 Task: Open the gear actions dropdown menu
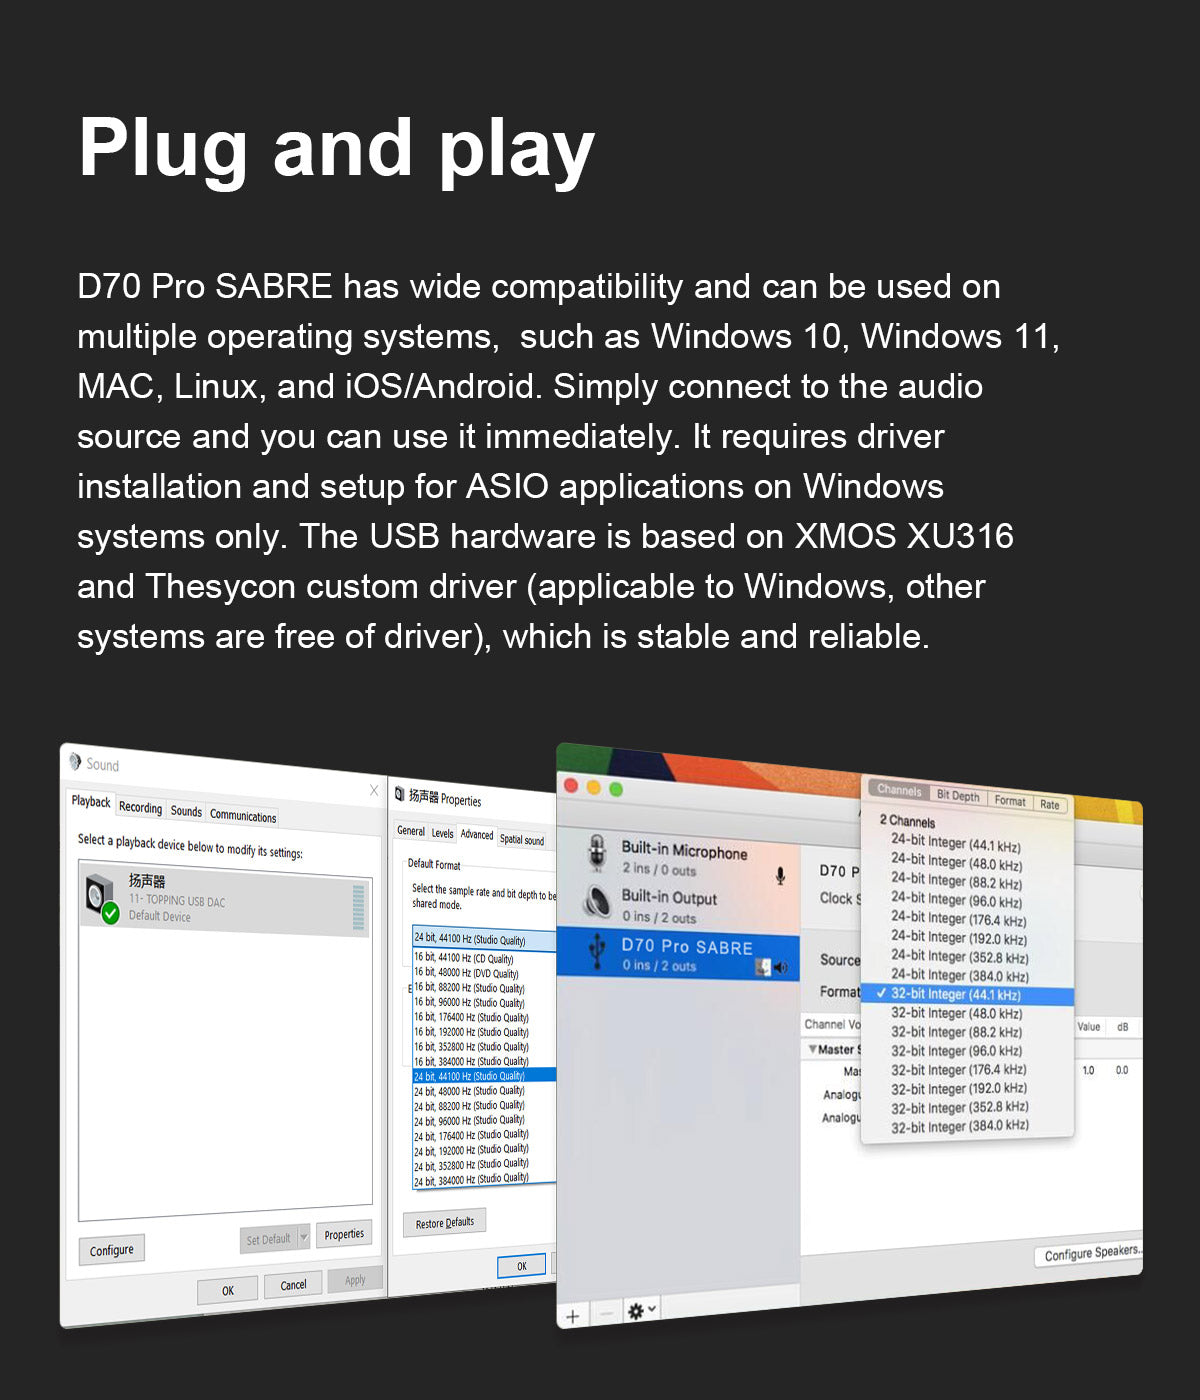[641, 1311]
